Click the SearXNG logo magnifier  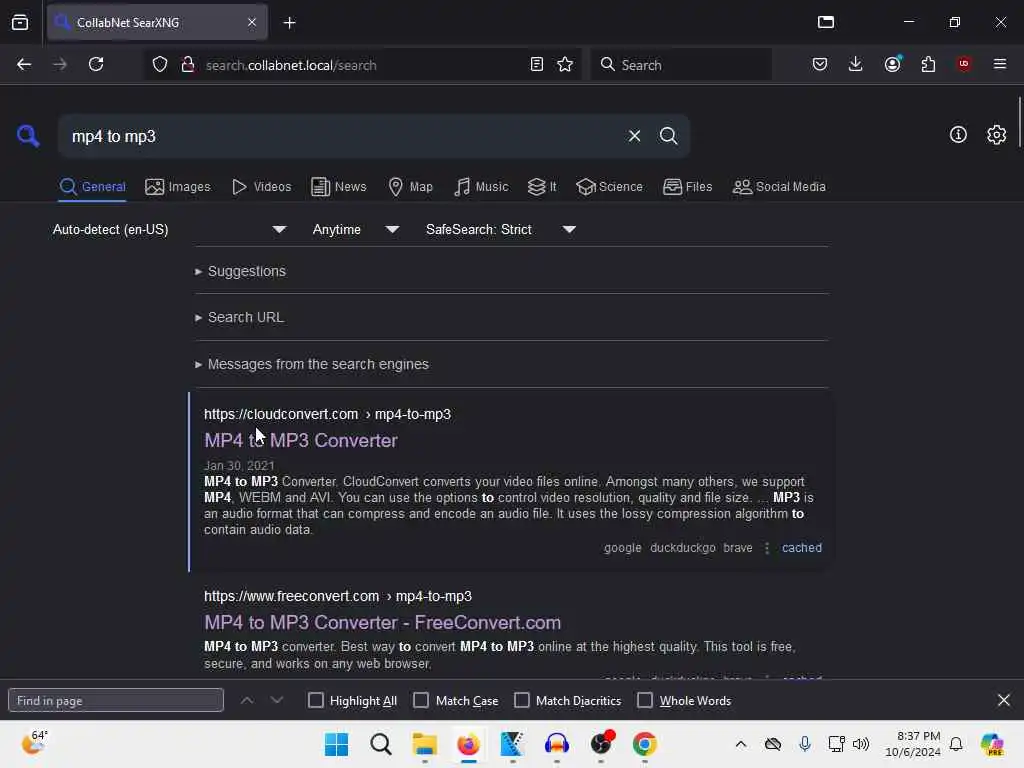coord(28,136)
